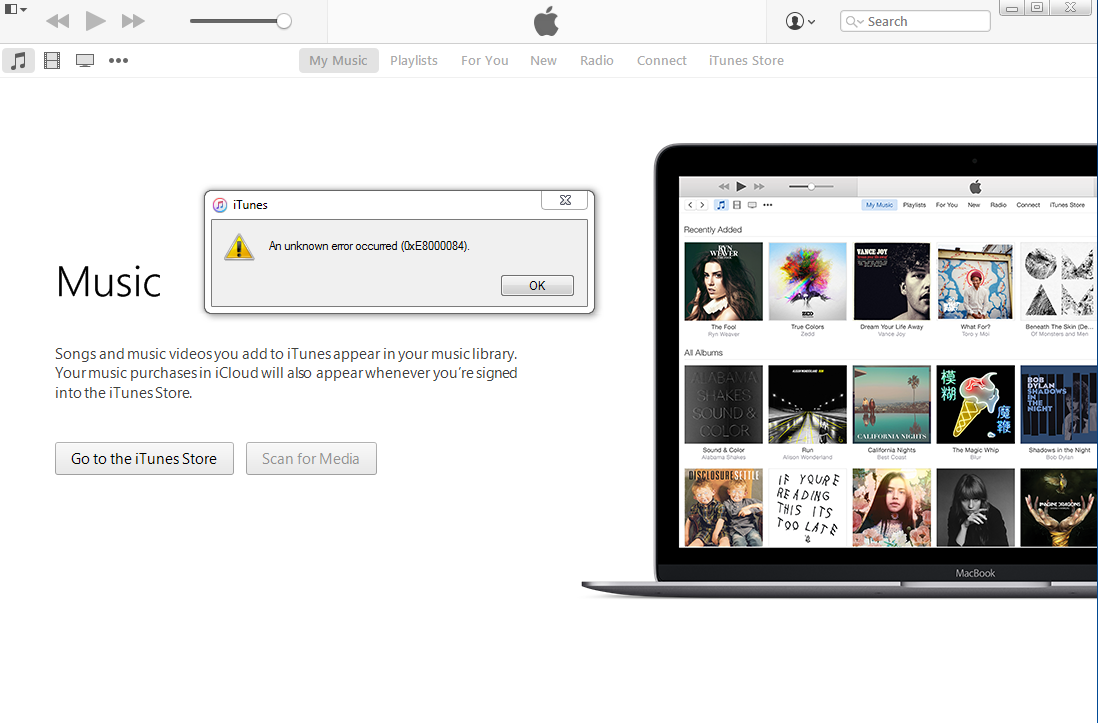The width and height of the screenshot is (1098, 723).
Task: Start playback with the Play button
Action: (x=95, y=21)
